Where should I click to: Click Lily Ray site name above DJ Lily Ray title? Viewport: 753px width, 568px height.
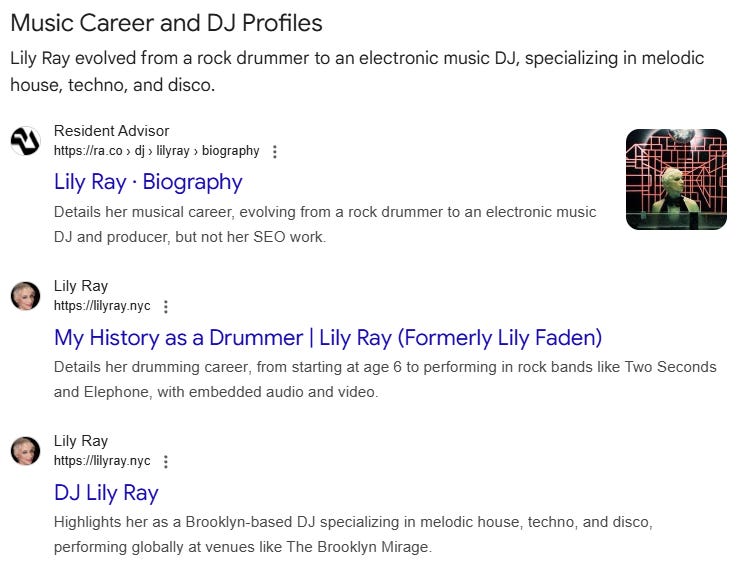point(81,441)
